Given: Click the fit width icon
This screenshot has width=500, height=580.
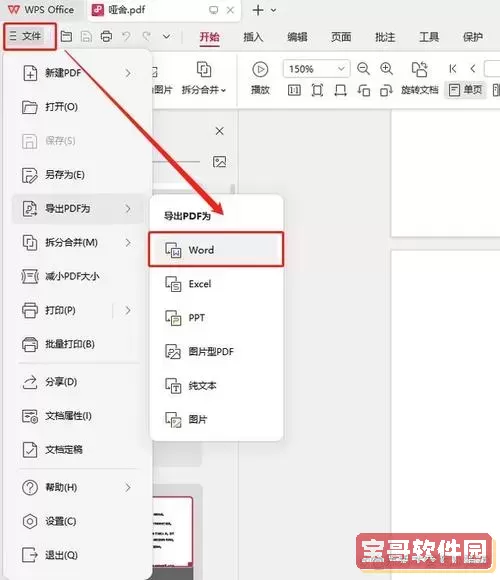Looking at the screenshot, I should 340,90.
